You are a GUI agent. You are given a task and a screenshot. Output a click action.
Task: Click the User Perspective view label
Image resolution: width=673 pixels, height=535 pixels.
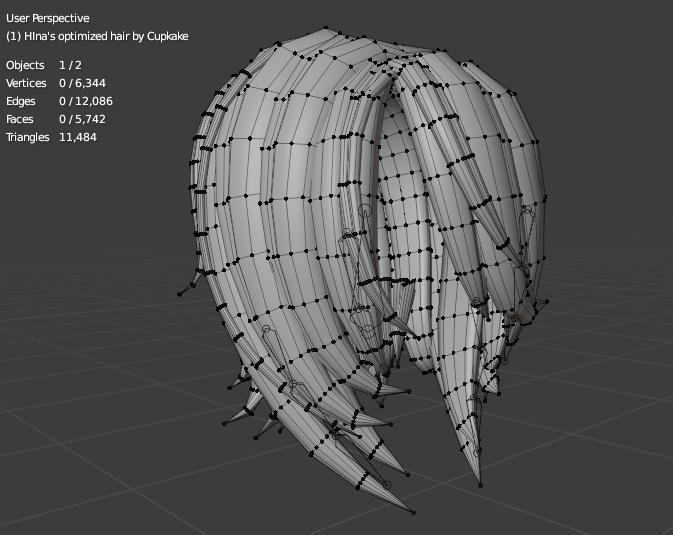pos(47,18)
